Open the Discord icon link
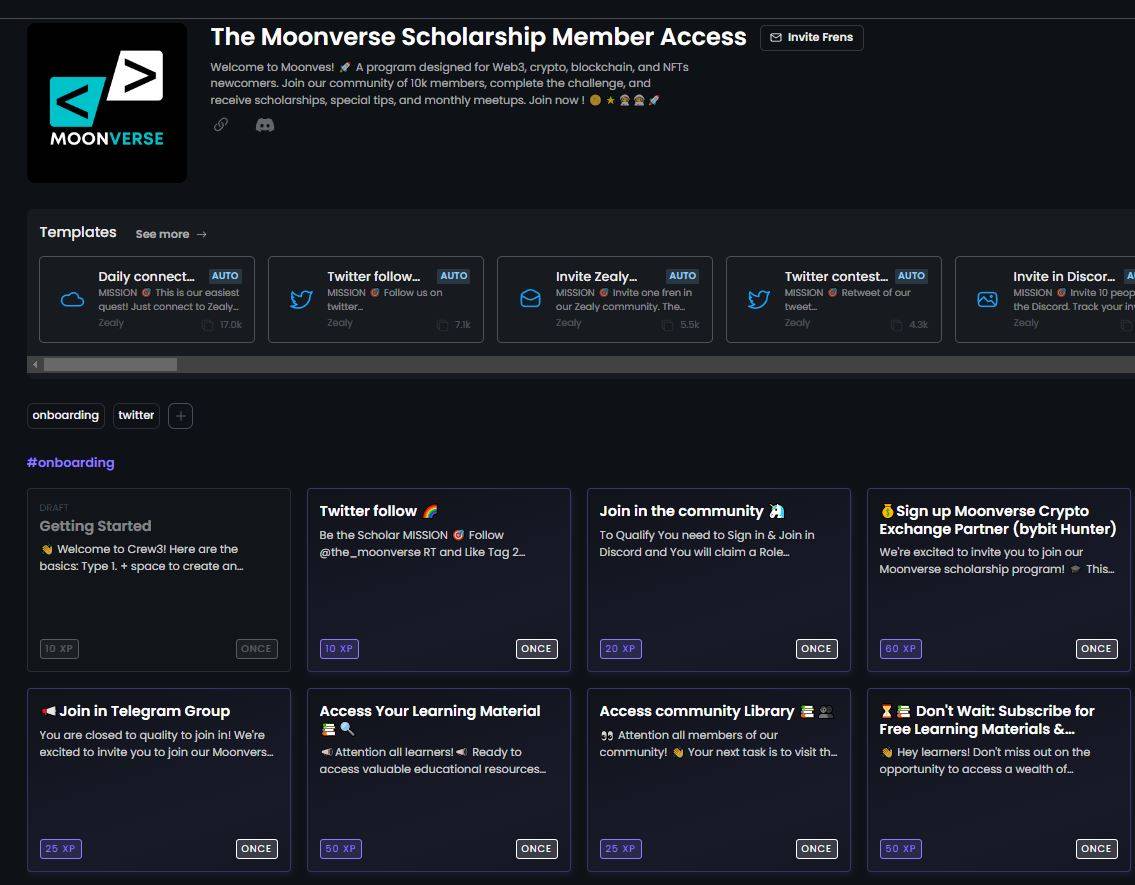This screenshot has height=885, width=1135. (x=265, y=125)
